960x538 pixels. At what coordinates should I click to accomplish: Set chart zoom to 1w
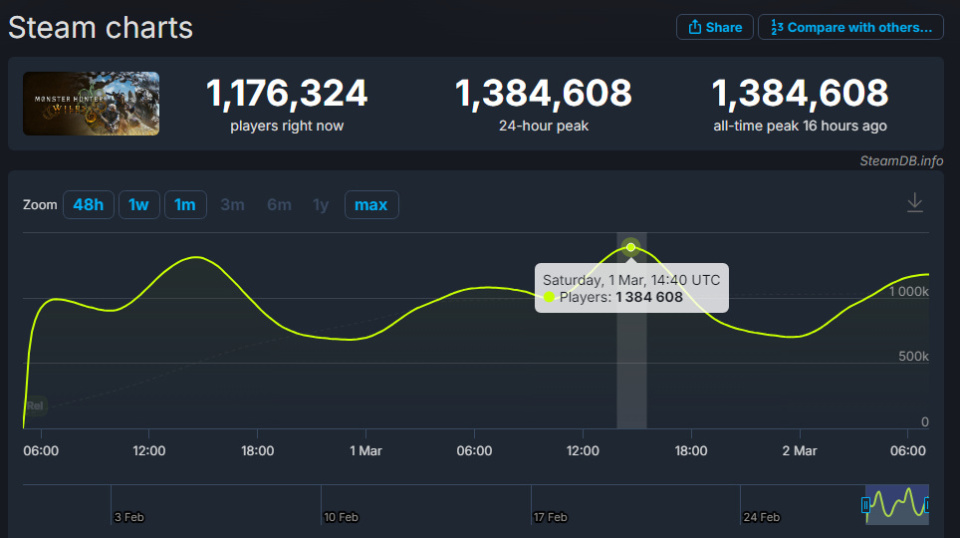coord(139,204)
